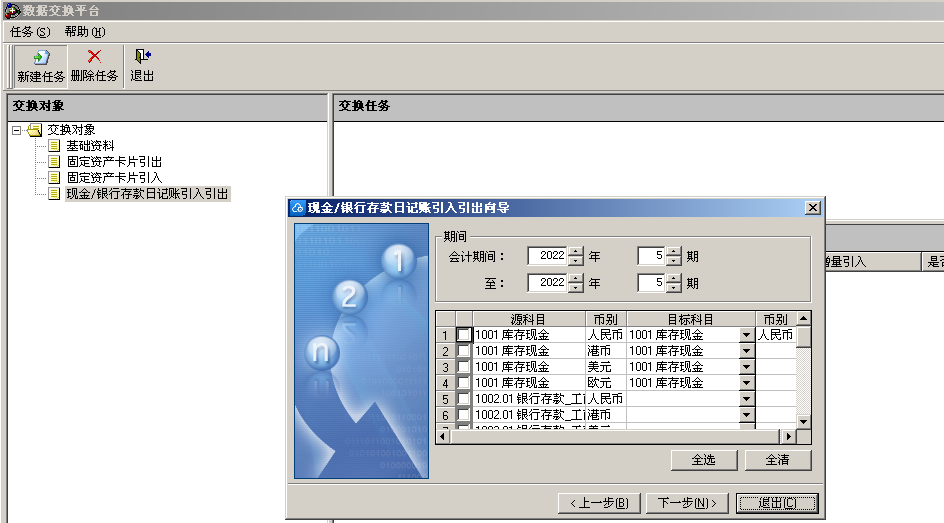Open the 任务 menu
The width and height of the screenshot is (944, 523).
[29, 32]
